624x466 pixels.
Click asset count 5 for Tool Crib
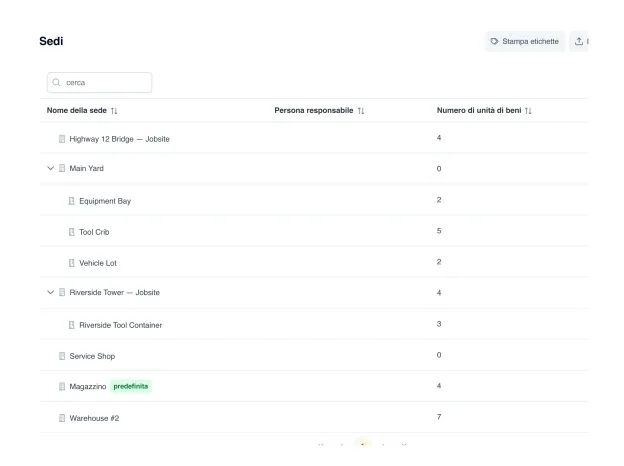[439, 231]
